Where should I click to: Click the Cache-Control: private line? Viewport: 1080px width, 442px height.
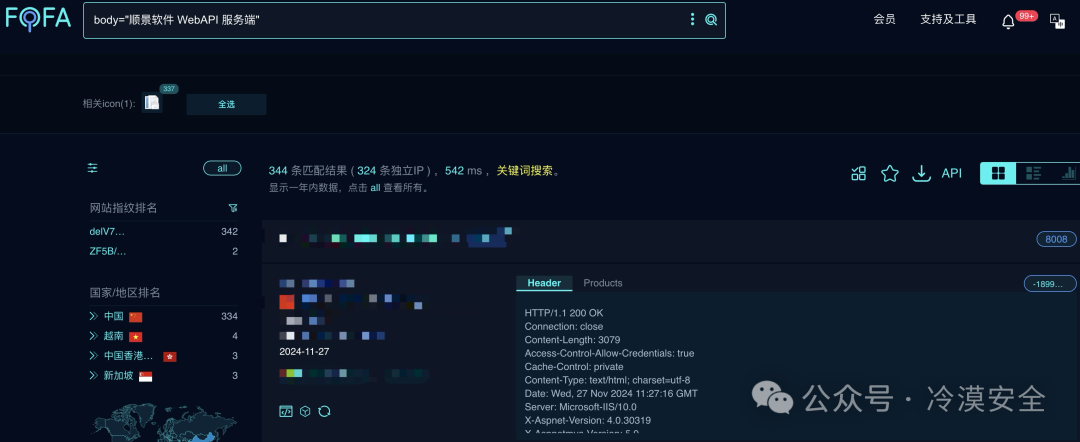pos(574,367)
